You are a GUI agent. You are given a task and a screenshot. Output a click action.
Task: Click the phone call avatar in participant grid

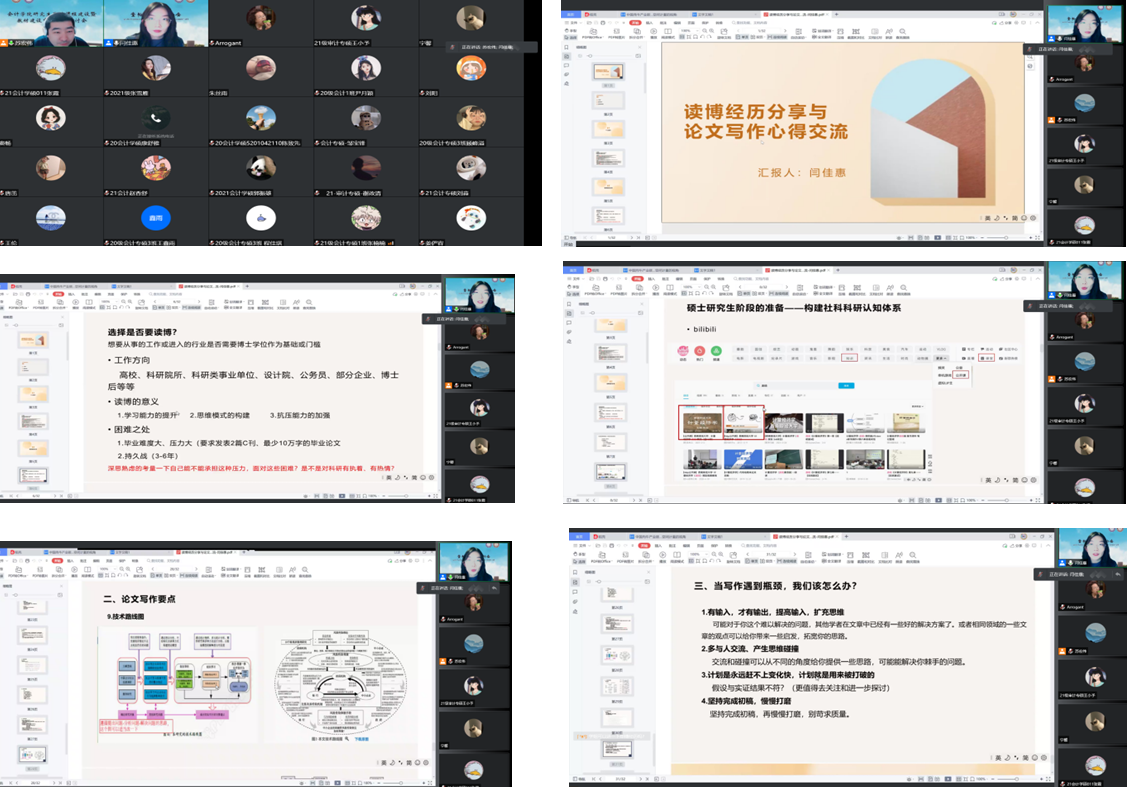click(x=155, y=118)
